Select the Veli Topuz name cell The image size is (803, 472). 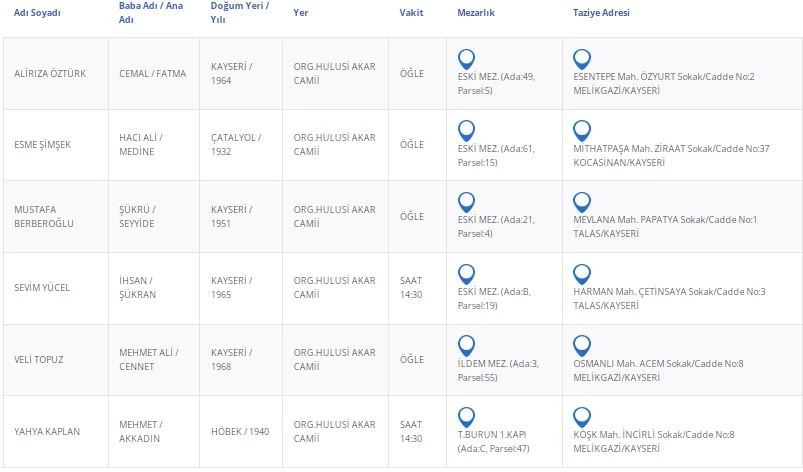[40, 360]
